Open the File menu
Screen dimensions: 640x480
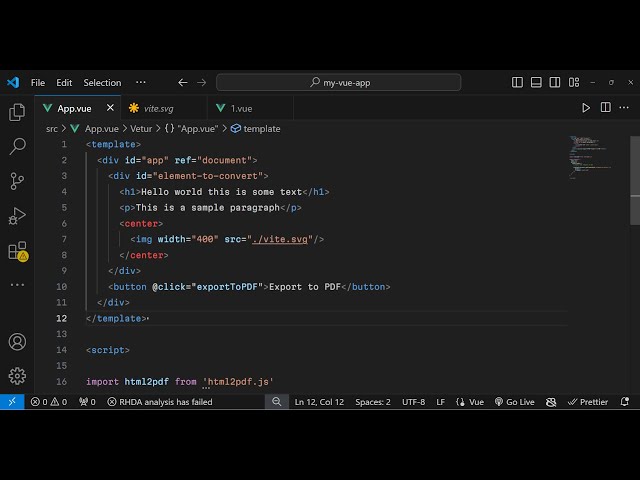tap(38, 82)
